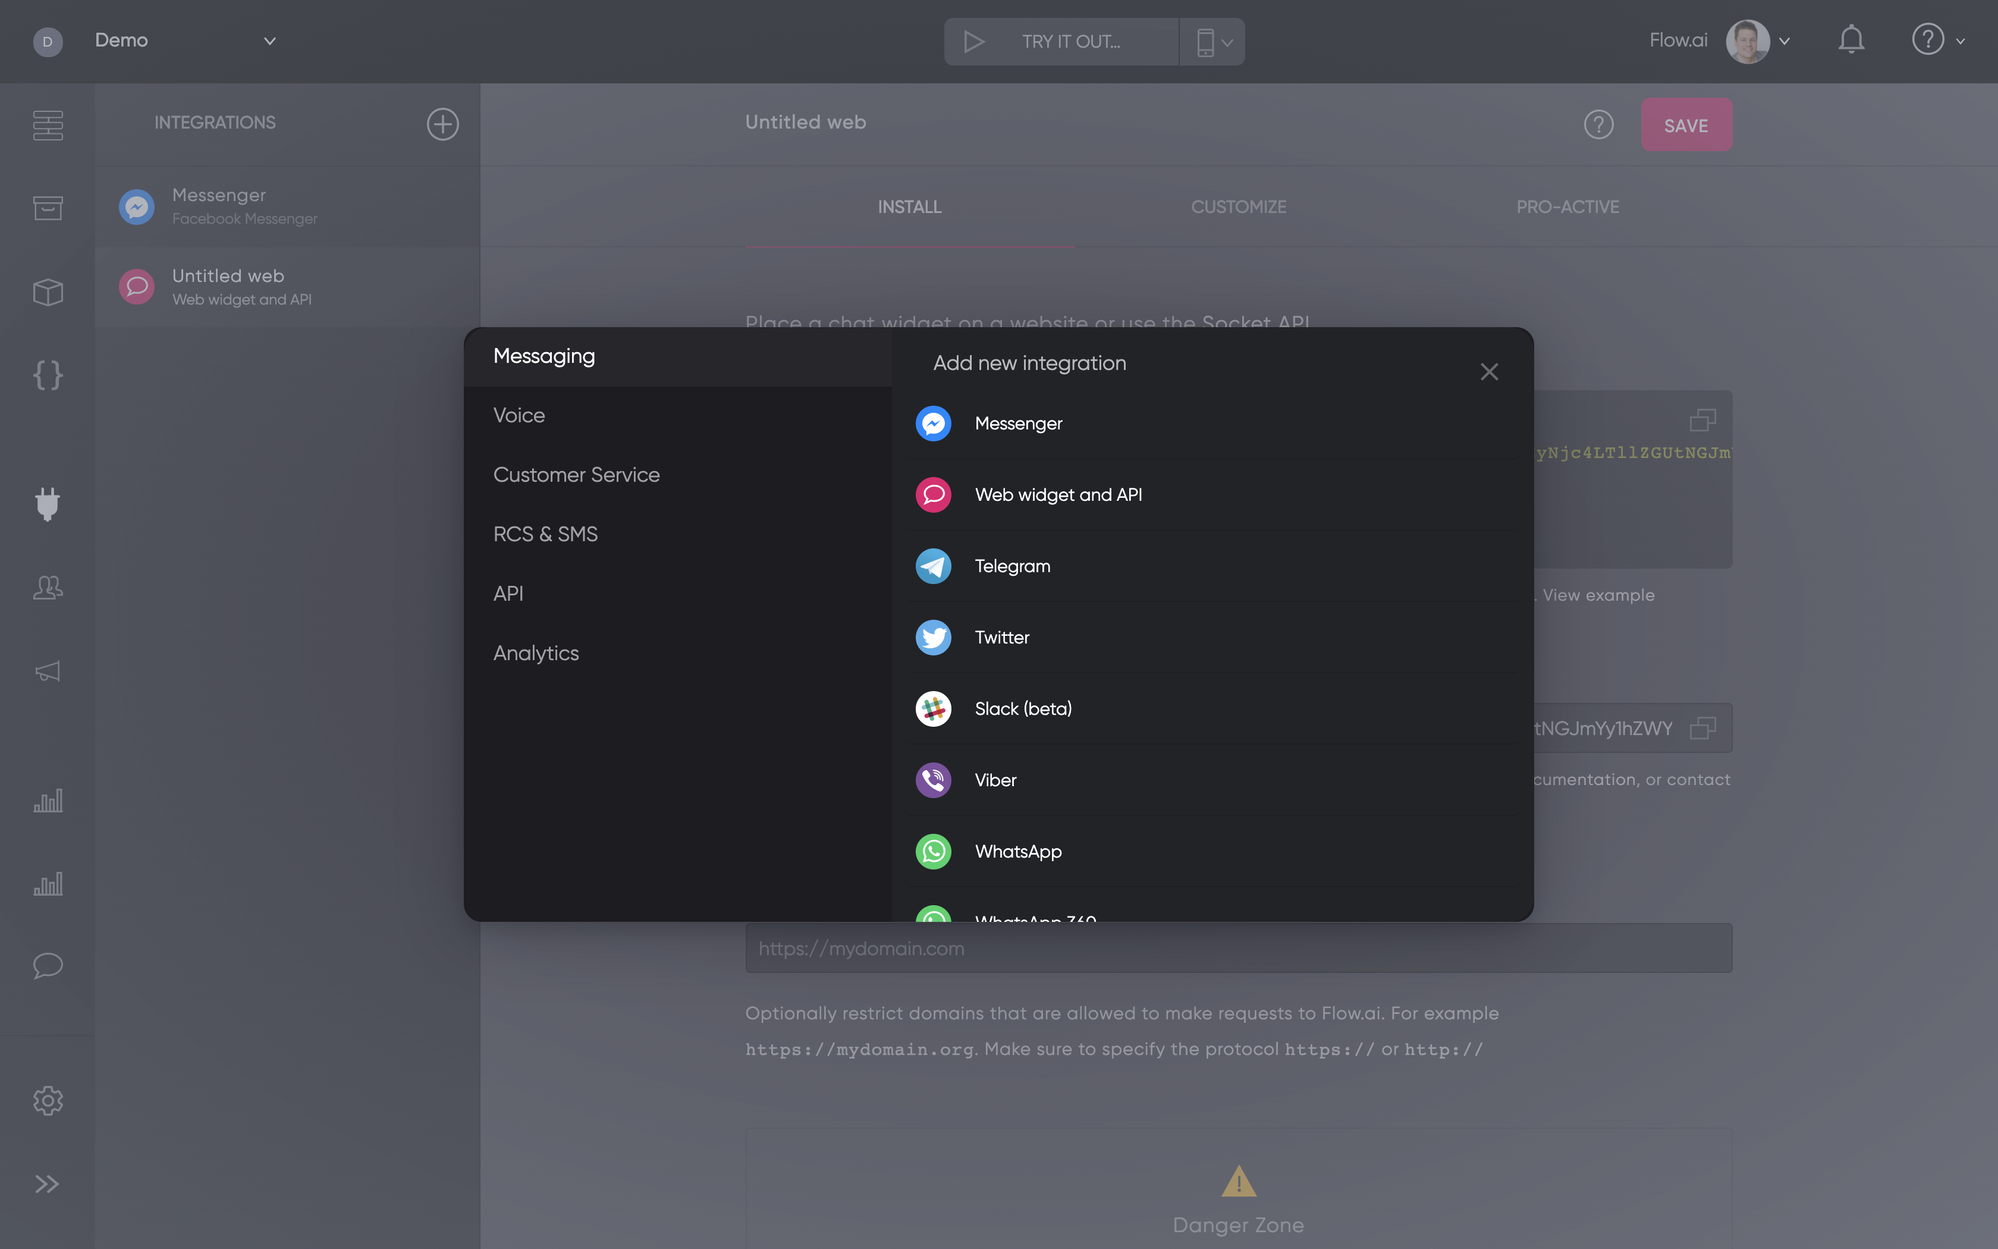Select the Customer Service category

[576, 475]
